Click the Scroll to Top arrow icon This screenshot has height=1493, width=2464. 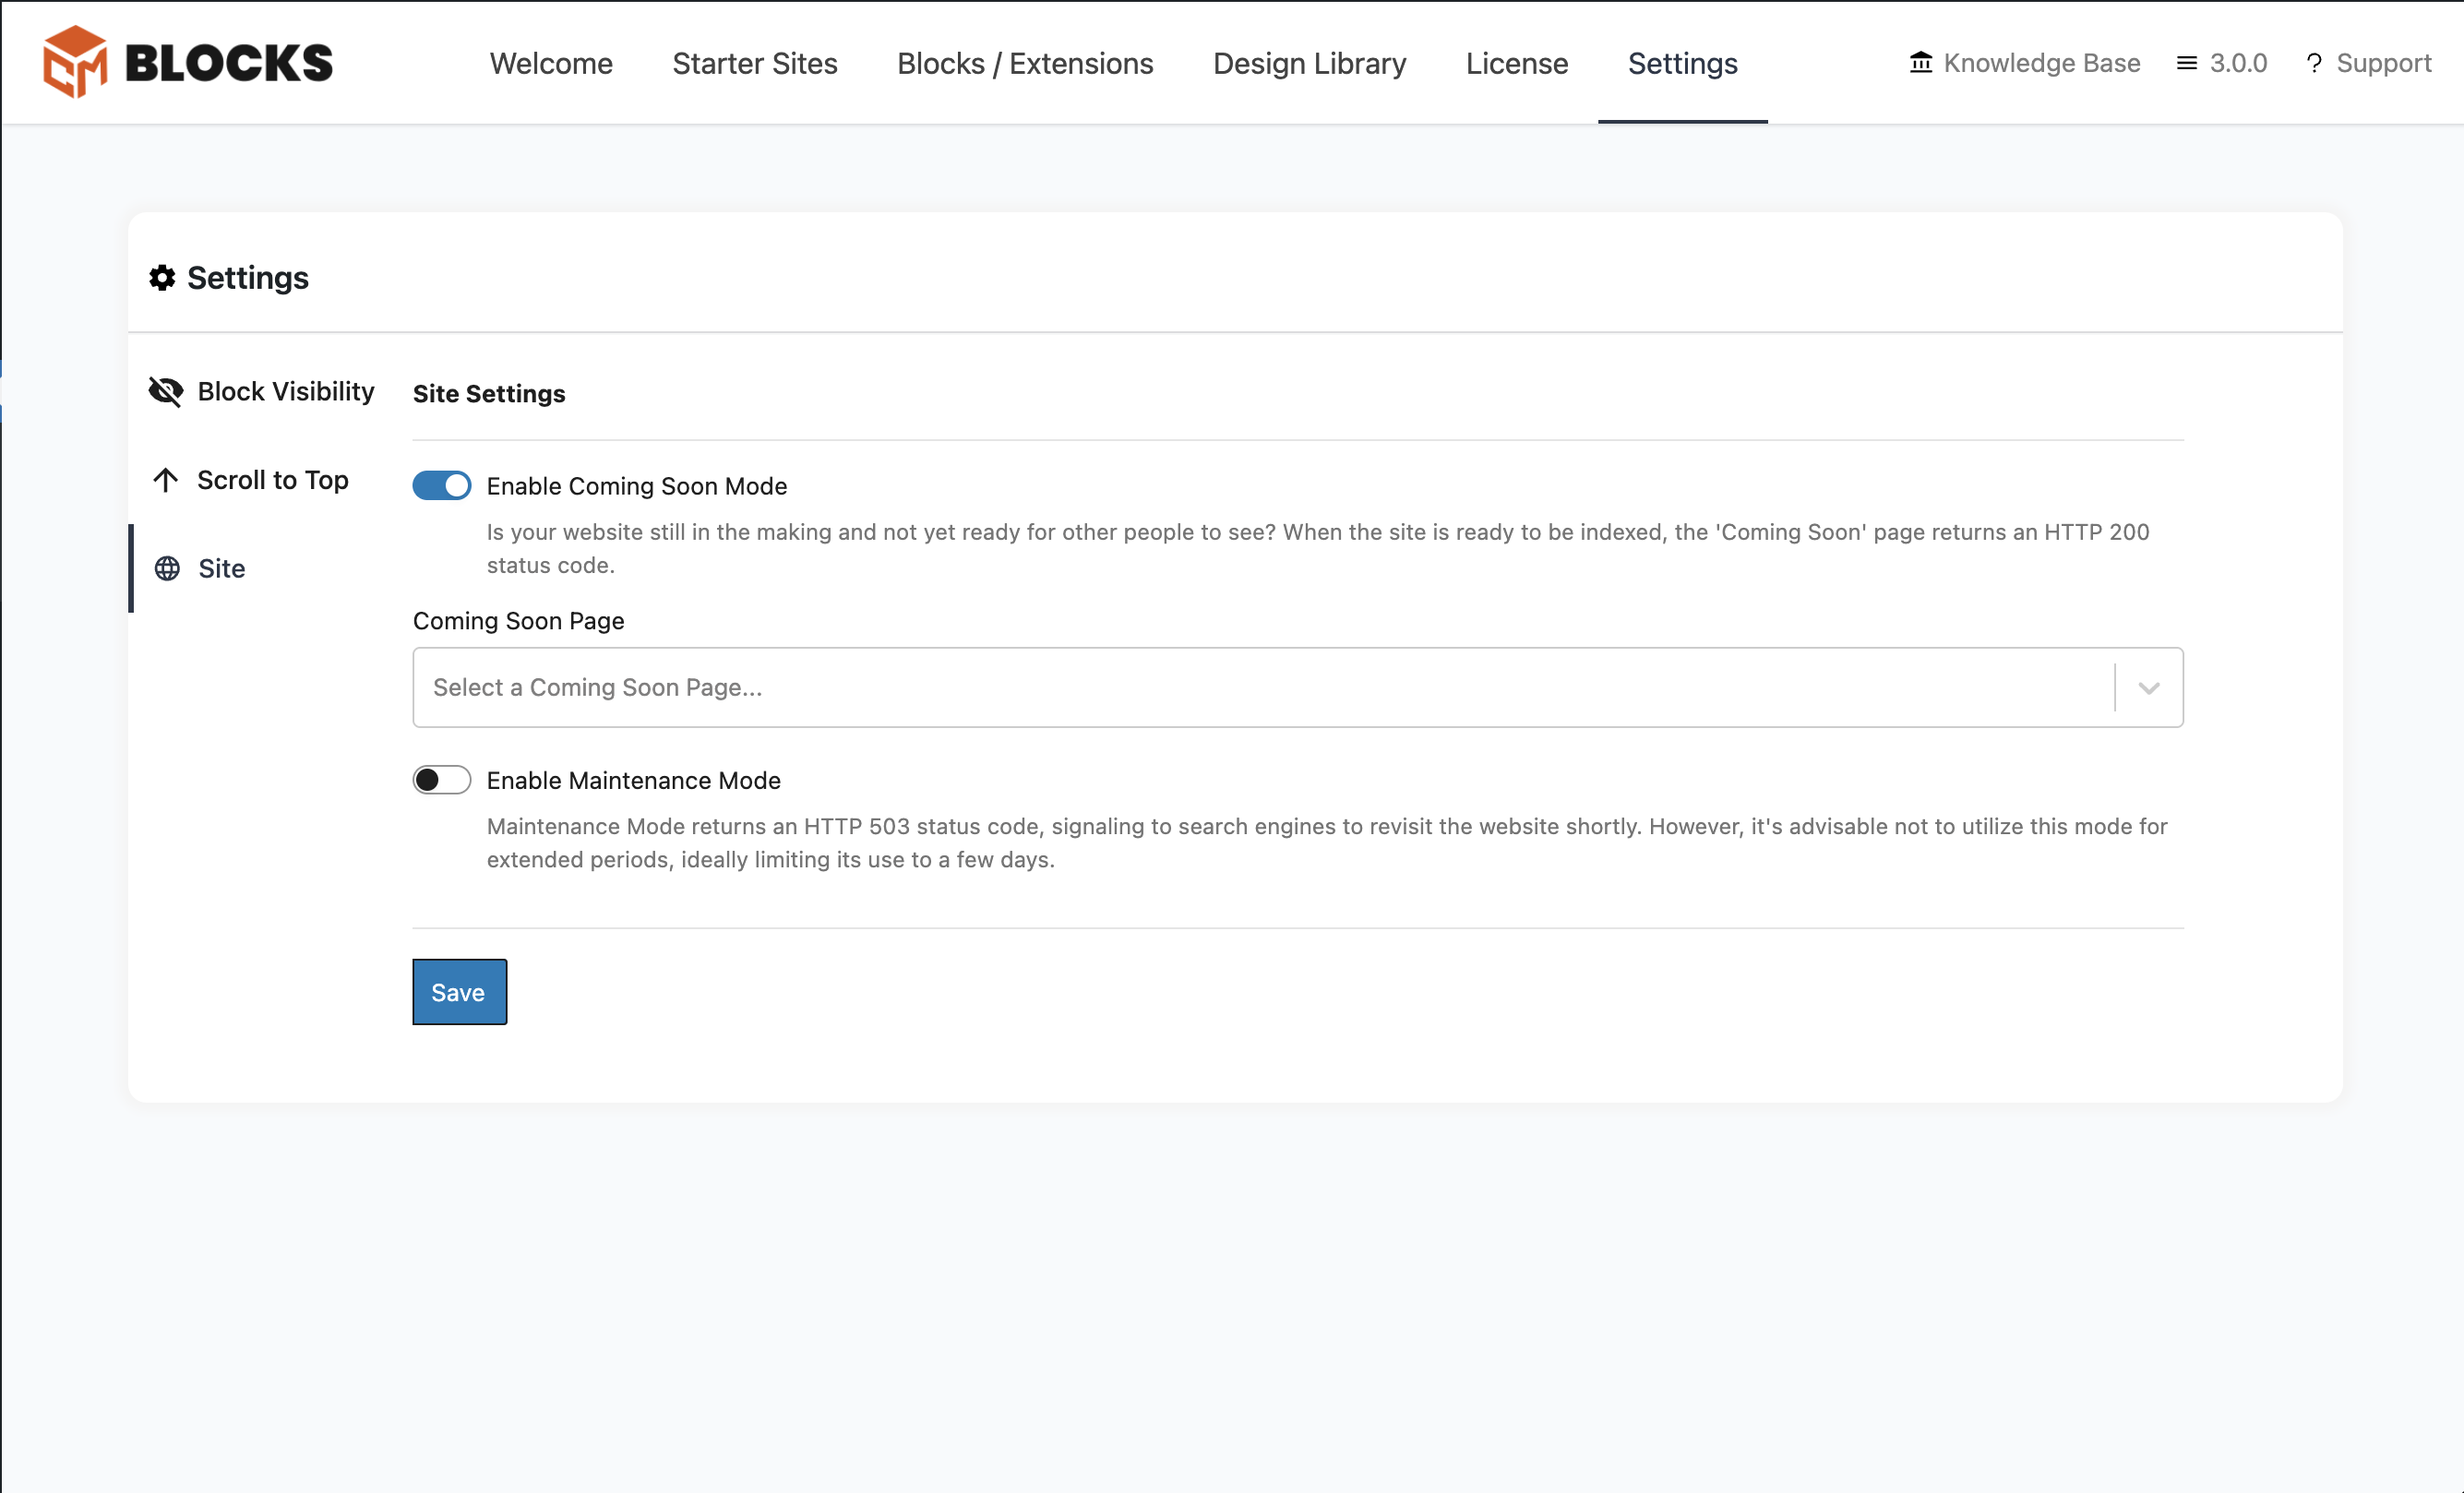[x=166, y=480]
